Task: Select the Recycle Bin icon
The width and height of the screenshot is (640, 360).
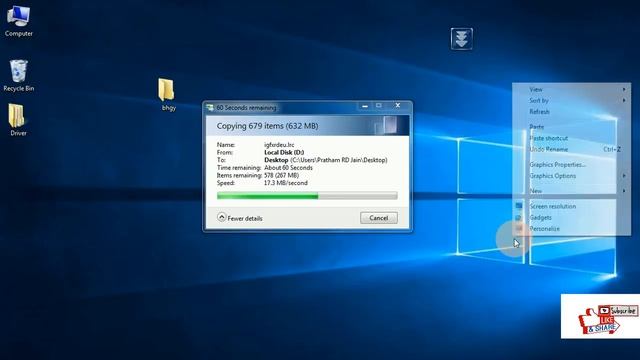Action: (x=18, y=75)
